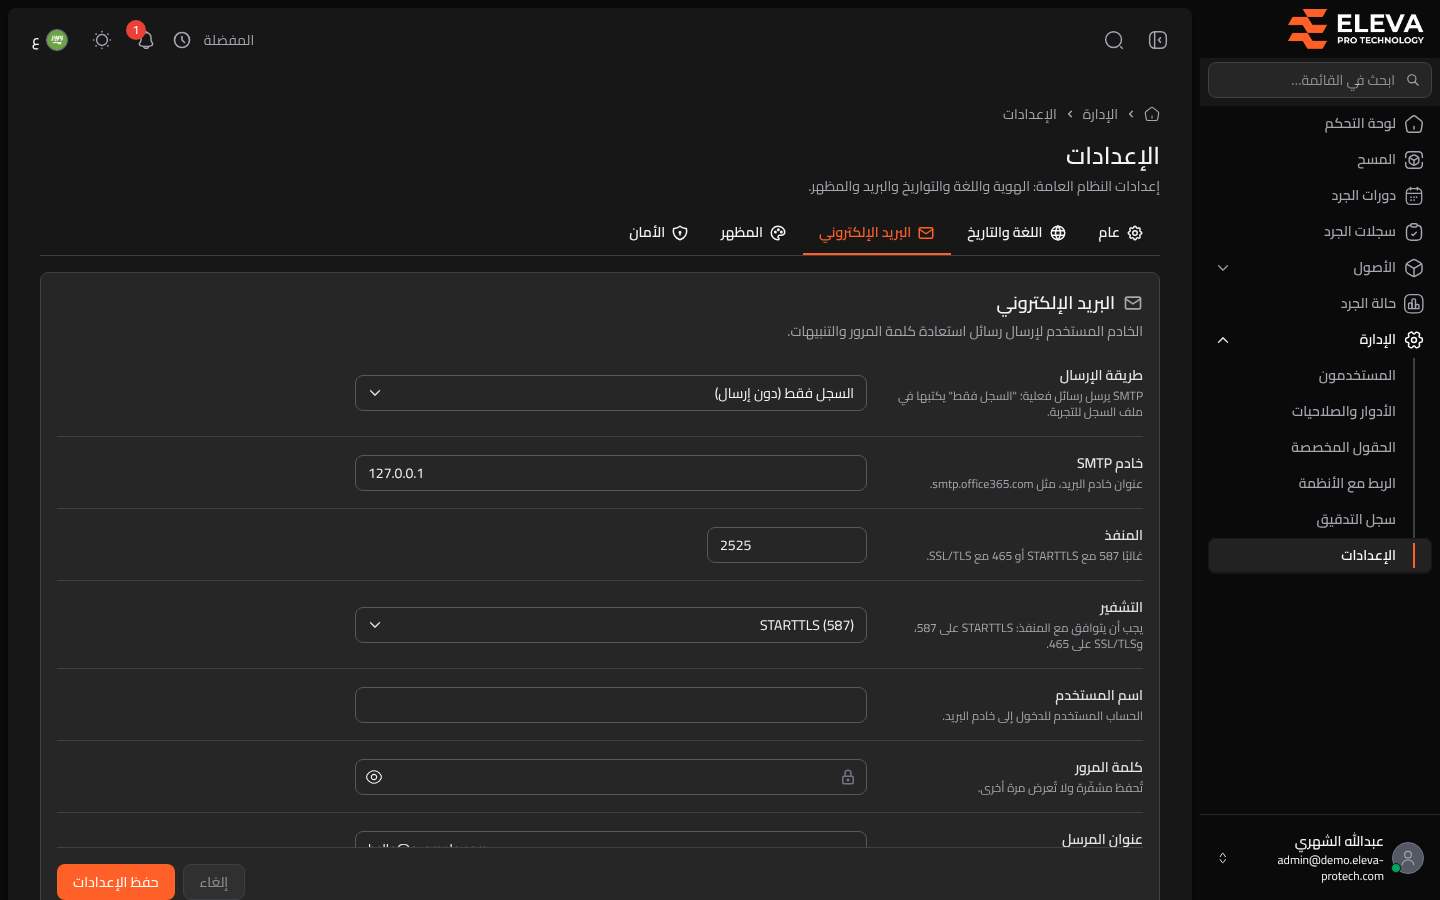Show password with the eye icon

374,777
